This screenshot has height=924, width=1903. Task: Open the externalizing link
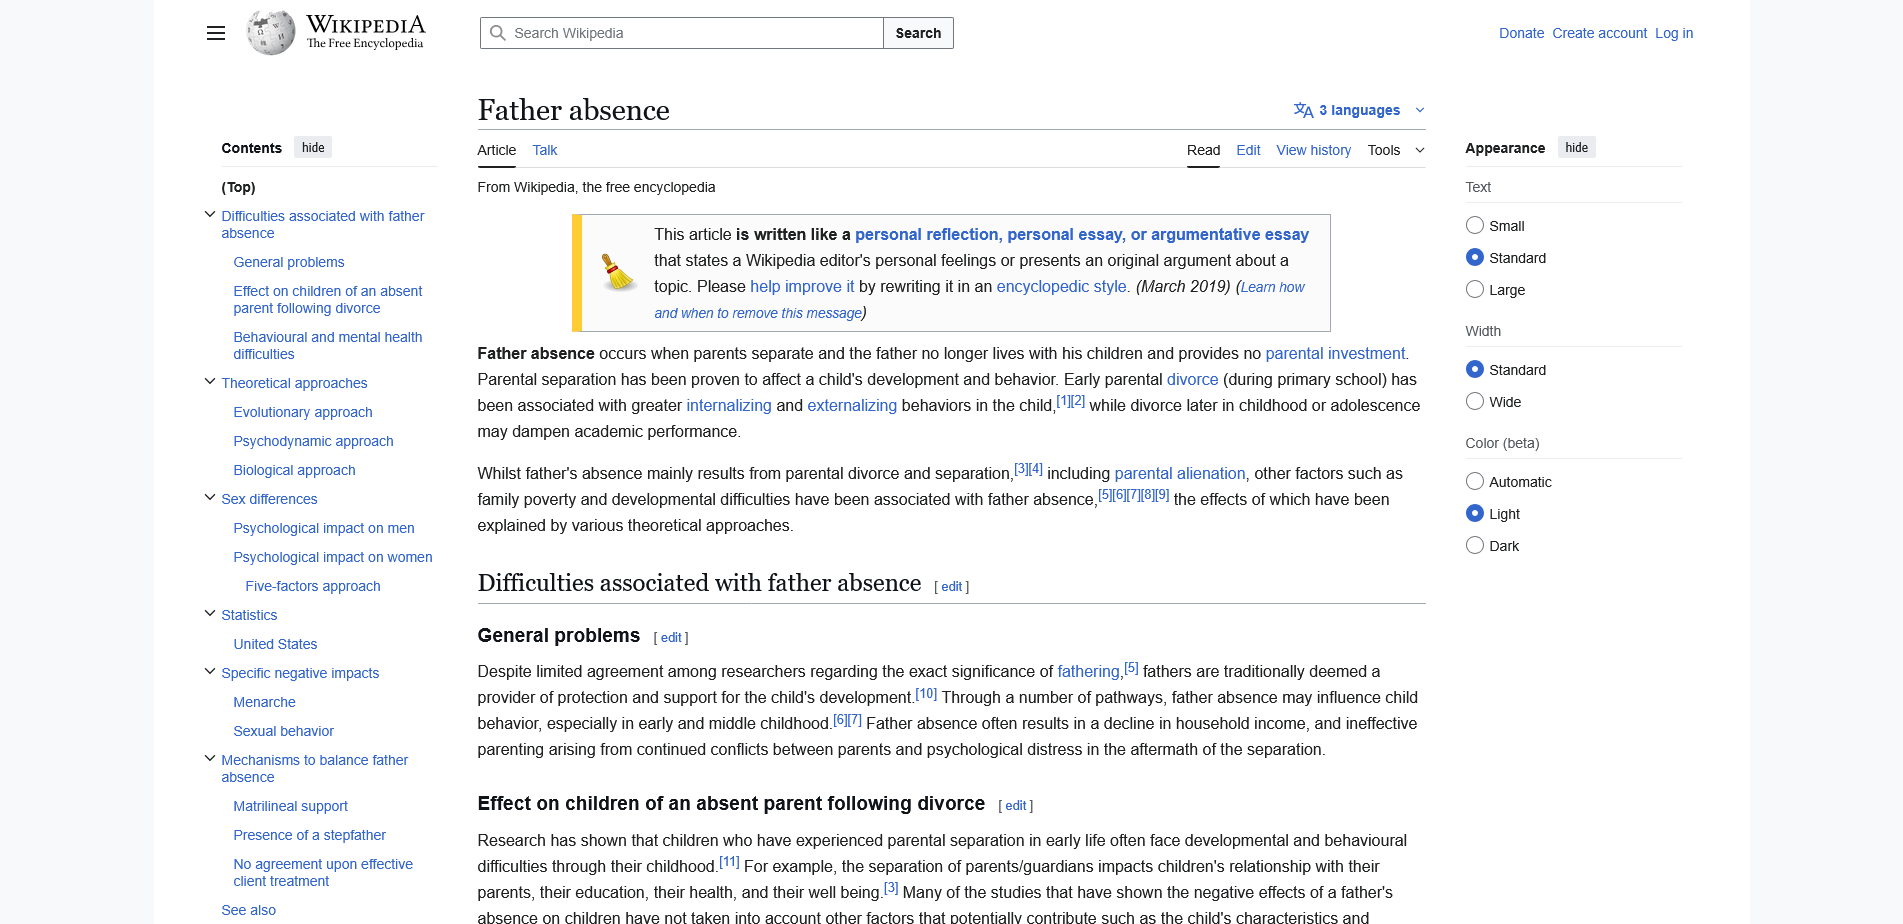pyautogui.click(x=852, y=405)
